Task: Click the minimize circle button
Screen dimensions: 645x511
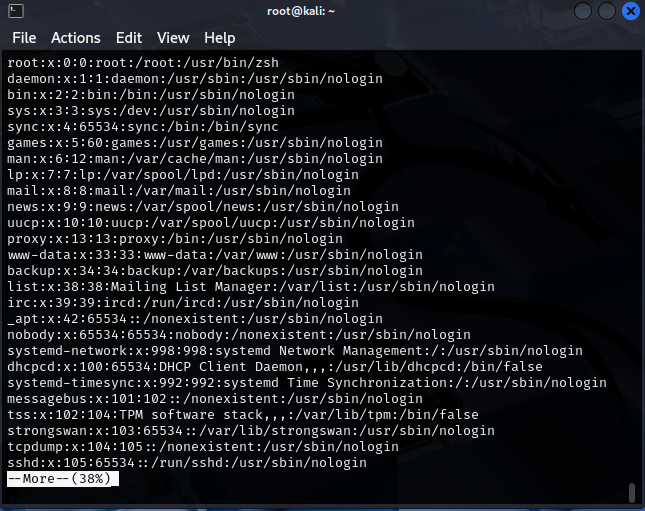Action: coord(583,11)
